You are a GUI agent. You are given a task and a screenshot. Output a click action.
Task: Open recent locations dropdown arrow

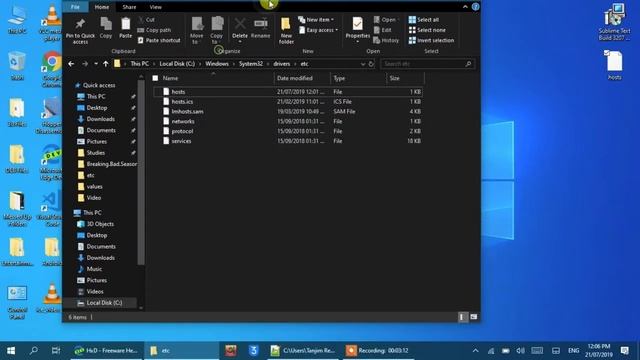(x=96, y=64)
